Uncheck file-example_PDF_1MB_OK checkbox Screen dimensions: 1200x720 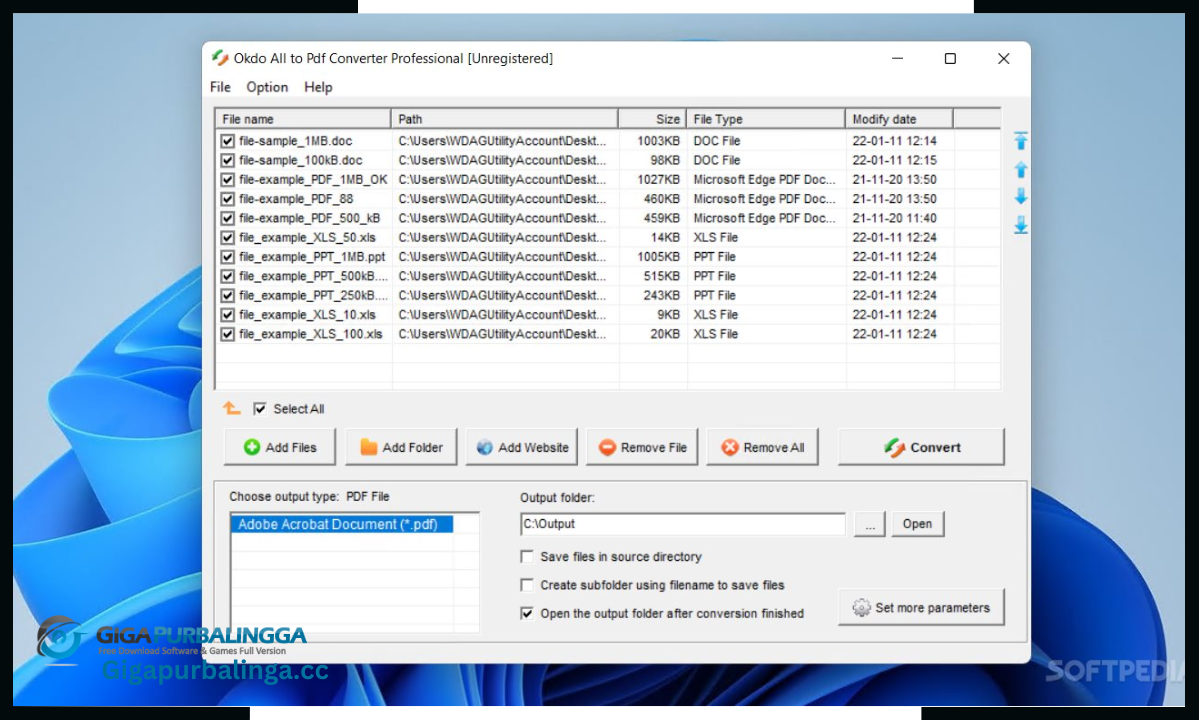(228, 180)
